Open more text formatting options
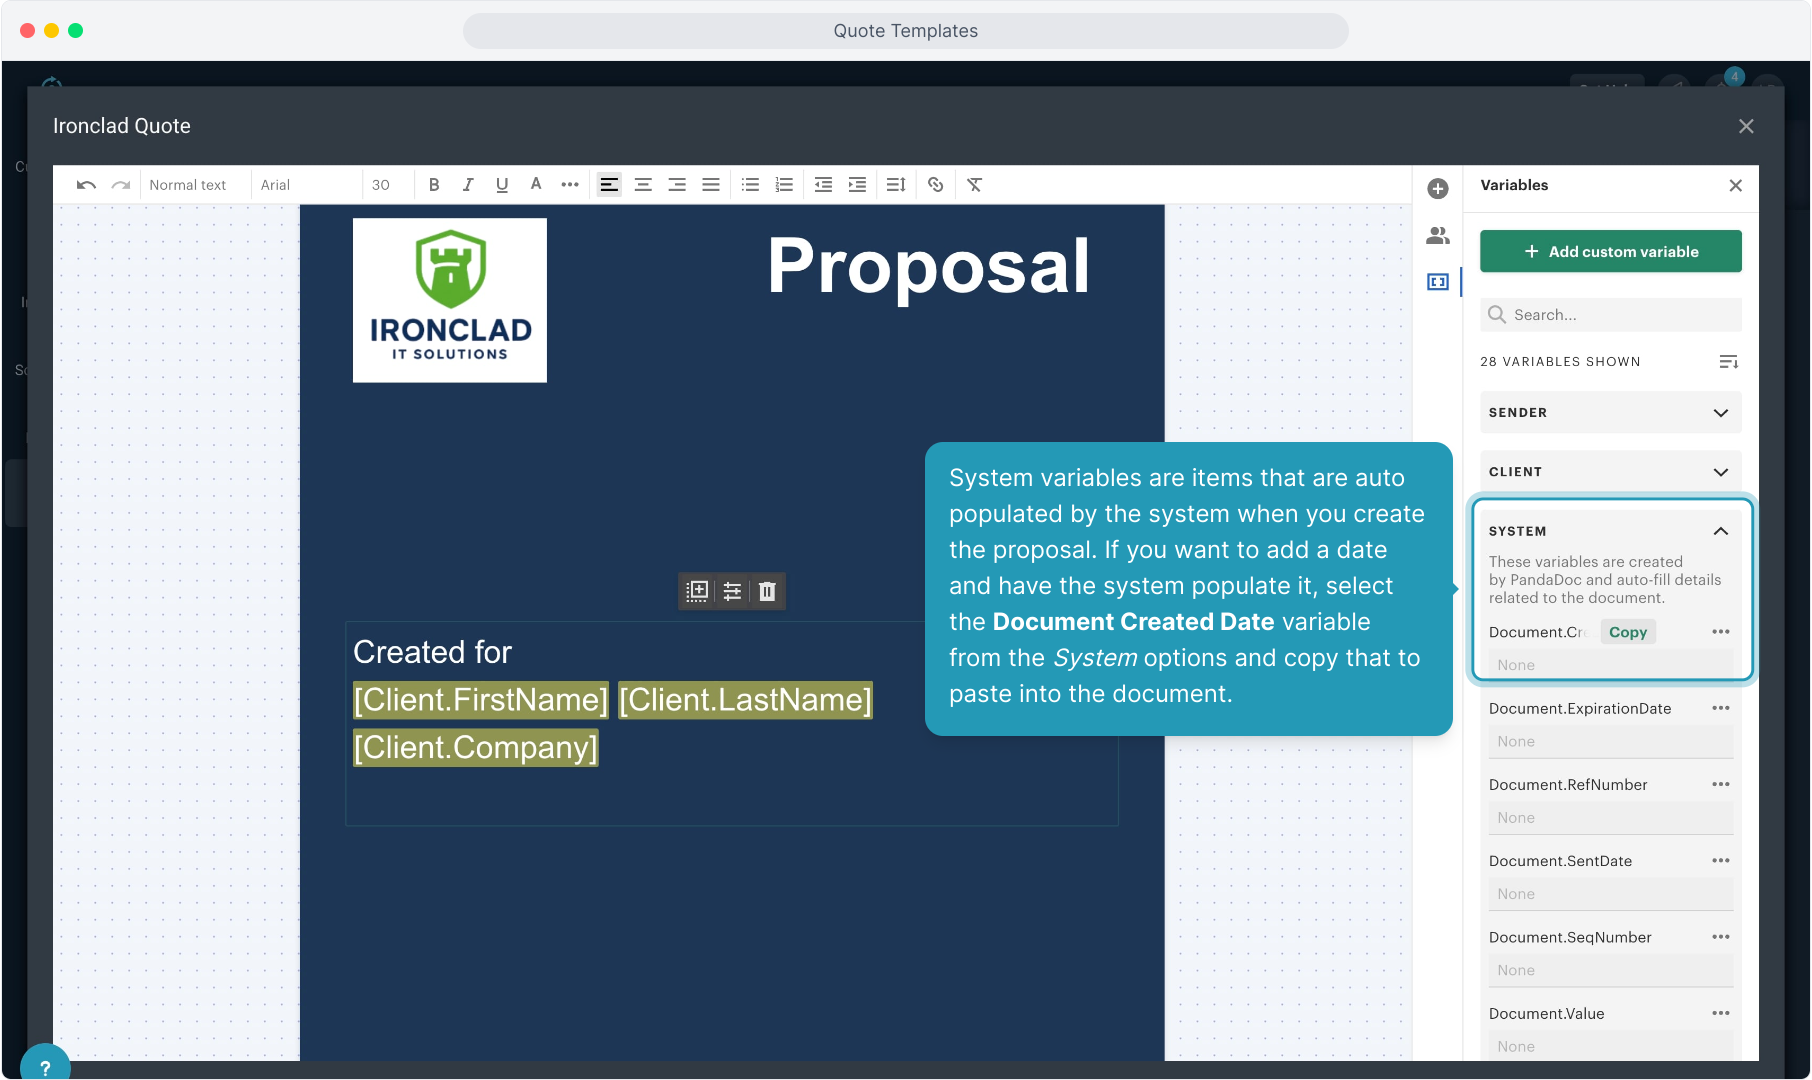This screenshot has width=1812, height=1080. (x=570, y=185)
